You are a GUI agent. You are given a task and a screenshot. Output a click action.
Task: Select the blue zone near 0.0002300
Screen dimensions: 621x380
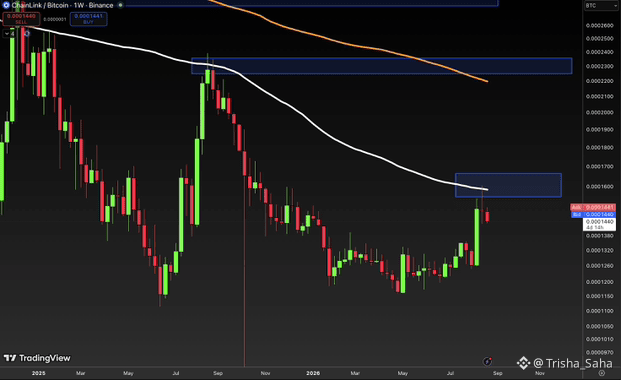pos(381,66)
